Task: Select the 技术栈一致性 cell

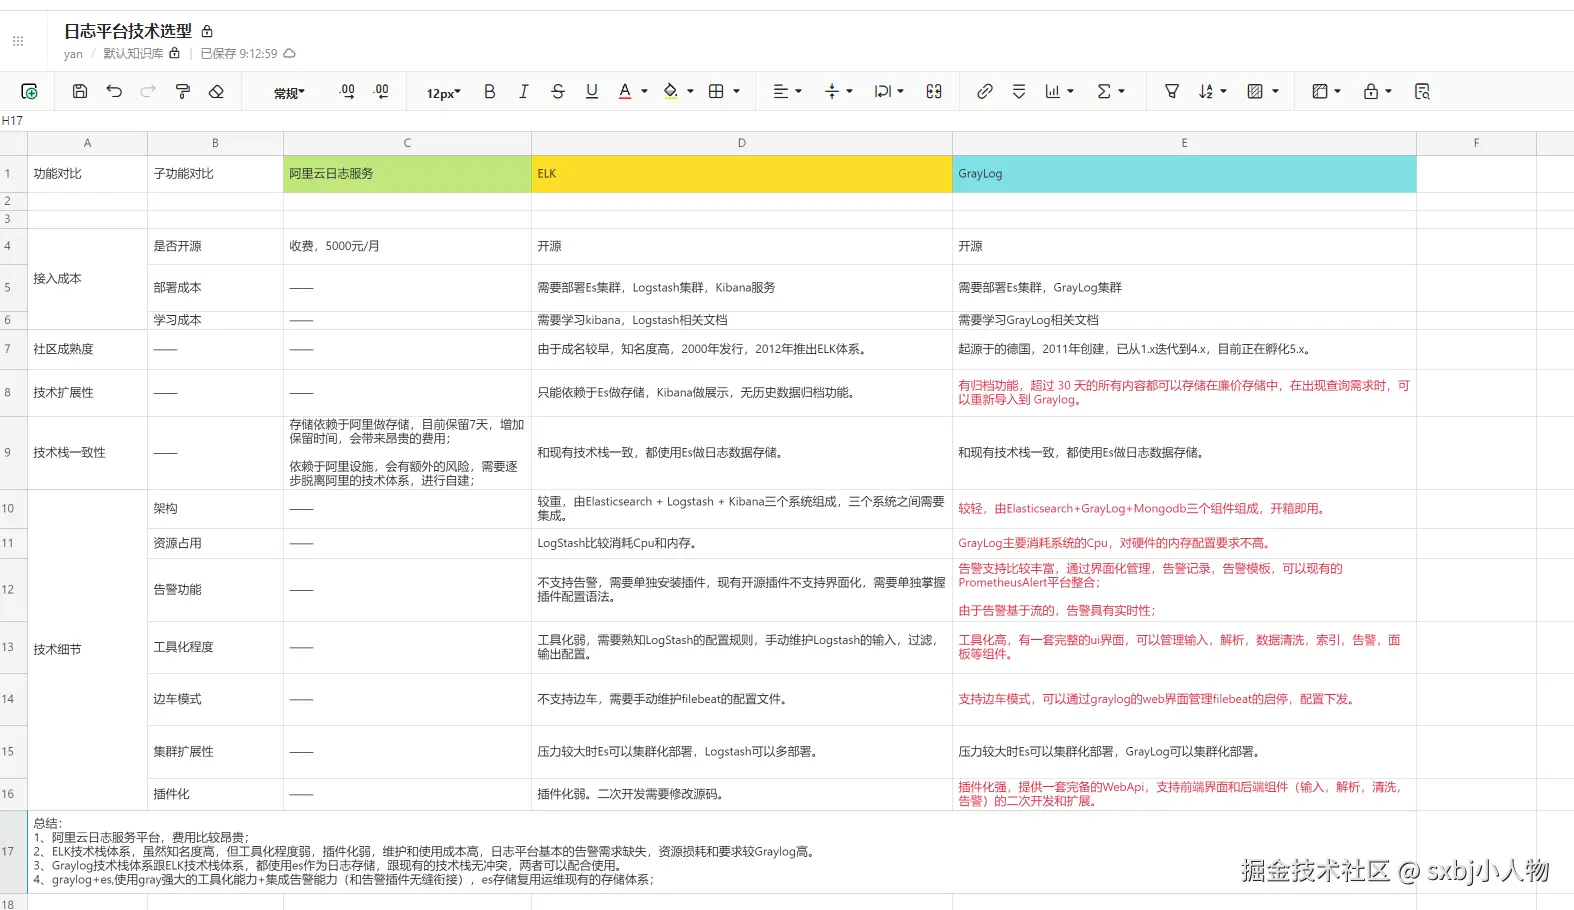Action: (87, 452)
